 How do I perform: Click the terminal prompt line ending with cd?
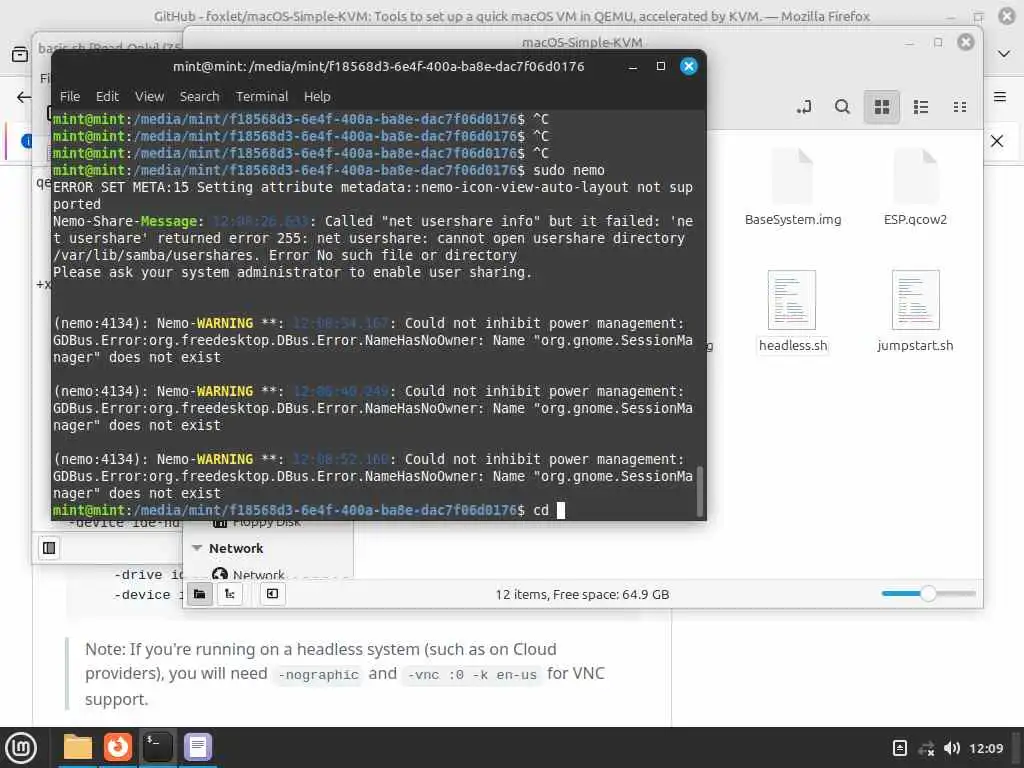click(x=308, y=510)
